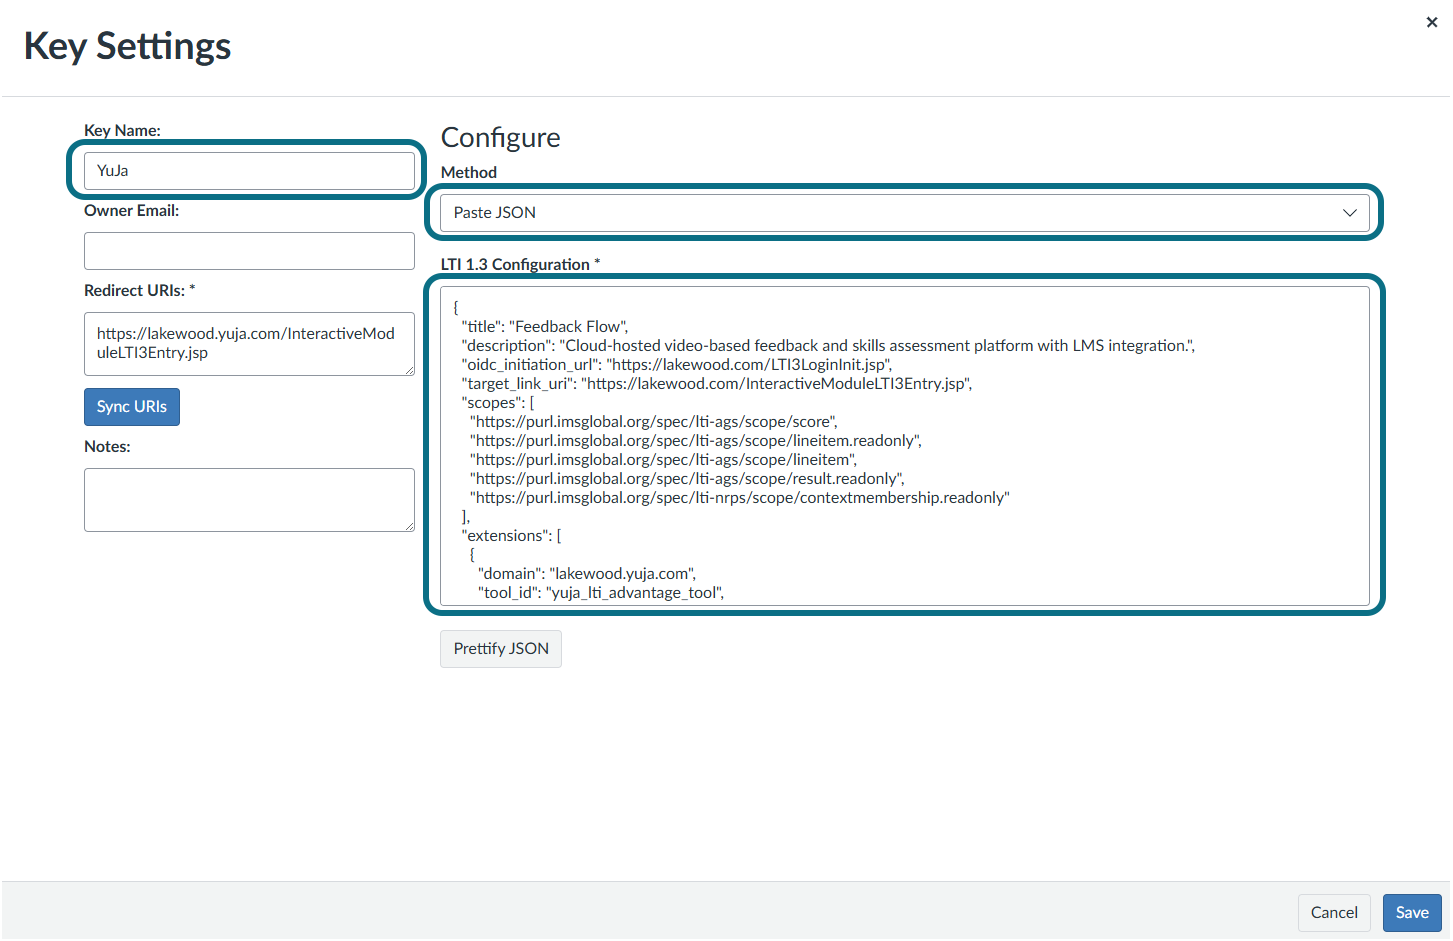Click the Notes text area
The height and width of the screenshot is (941, 1453).
click(x=249, y=500)
